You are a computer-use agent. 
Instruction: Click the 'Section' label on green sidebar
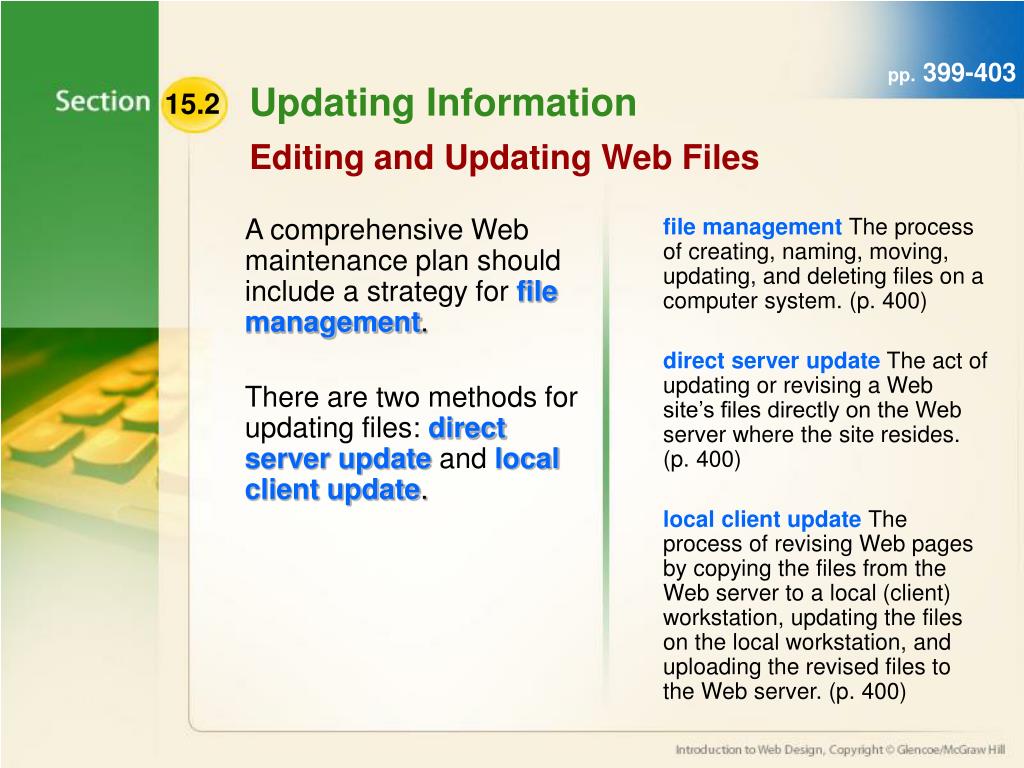click(103, 101)
